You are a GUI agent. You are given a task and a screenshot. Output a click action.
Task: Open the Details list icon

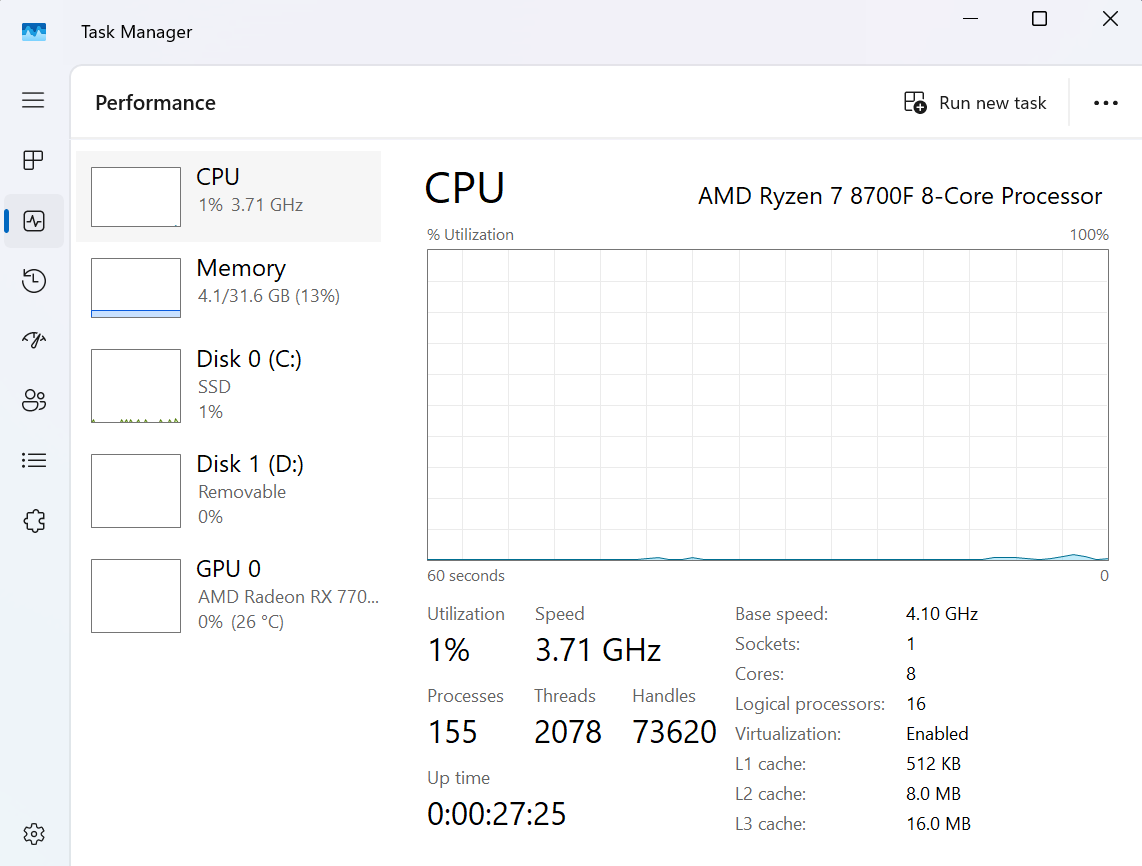pyautogui.click(x=34, y=461)
